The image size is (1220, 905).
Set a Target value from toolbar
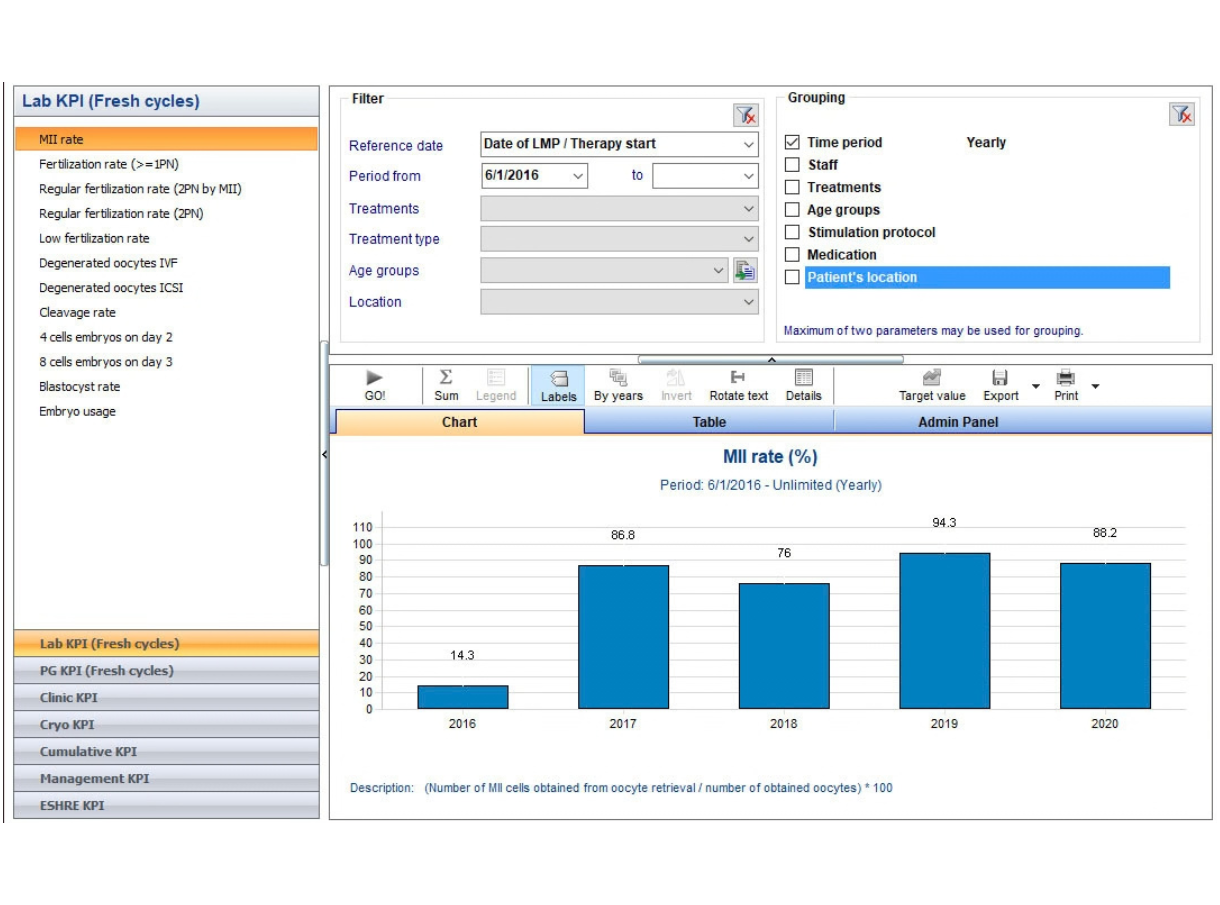[932, 385]
